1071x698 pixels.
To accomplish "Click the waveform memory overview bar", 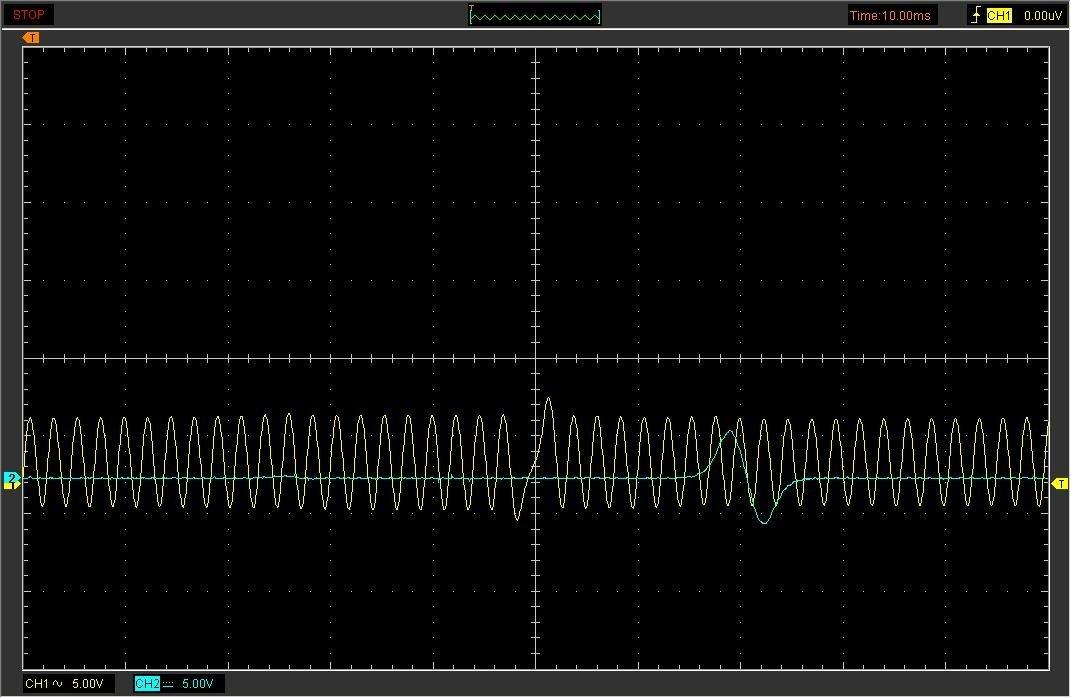I will click(x=535, y=15).
